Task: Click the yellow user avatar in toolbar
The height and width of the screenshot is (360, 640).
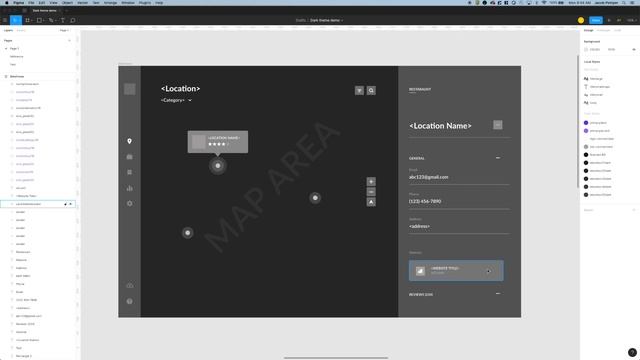Action: point(581,20)
